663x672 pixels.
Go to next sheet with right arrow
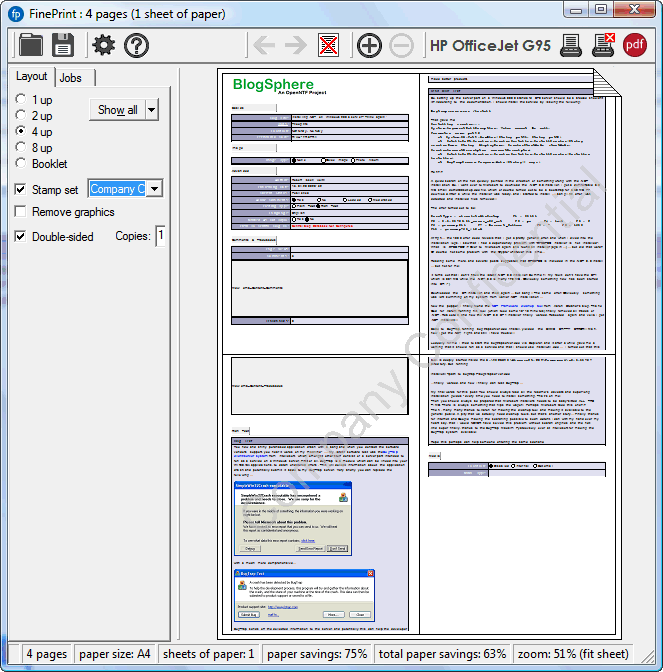(296, 45)
